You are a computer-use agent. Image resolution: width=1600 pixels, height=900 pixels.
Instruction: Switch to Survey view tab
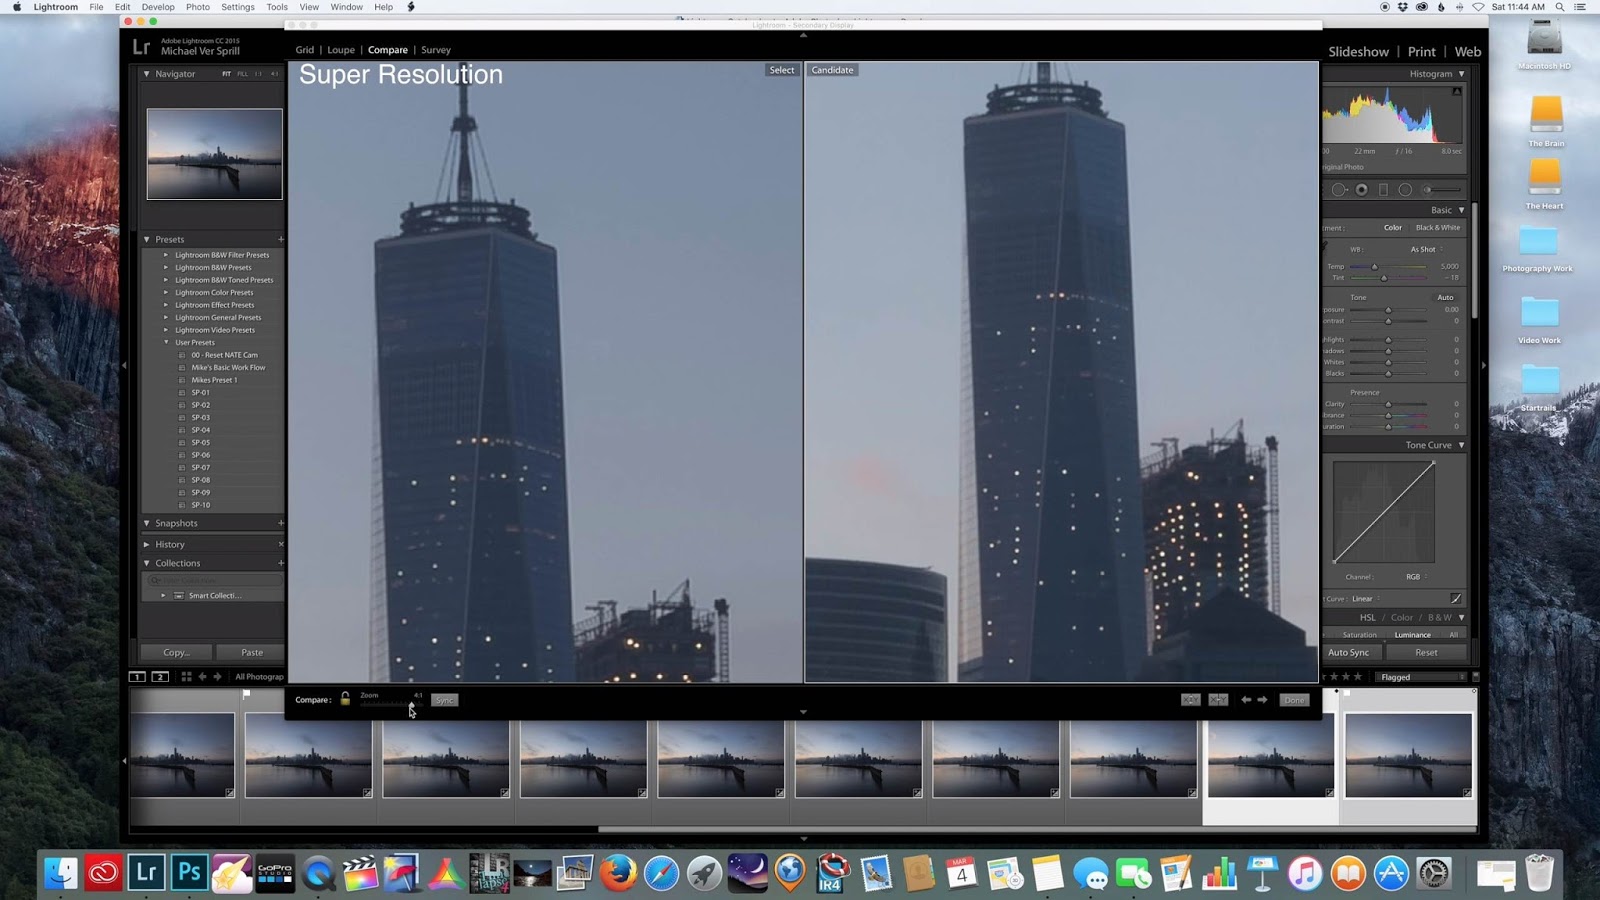click(x=436, y=50)
